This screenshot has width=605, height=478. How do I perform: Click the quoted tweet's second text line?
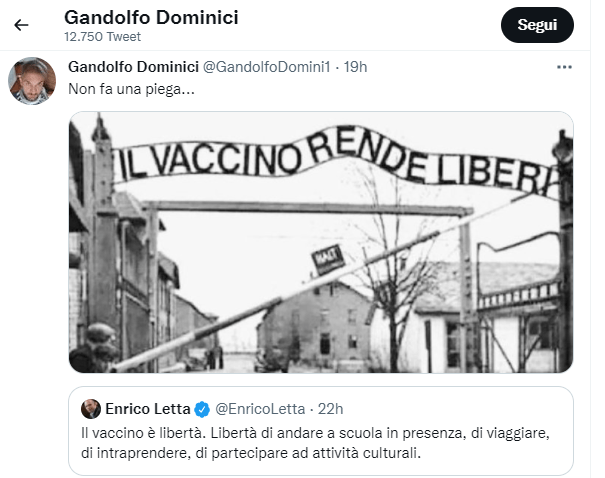click(x=251, y=453)
